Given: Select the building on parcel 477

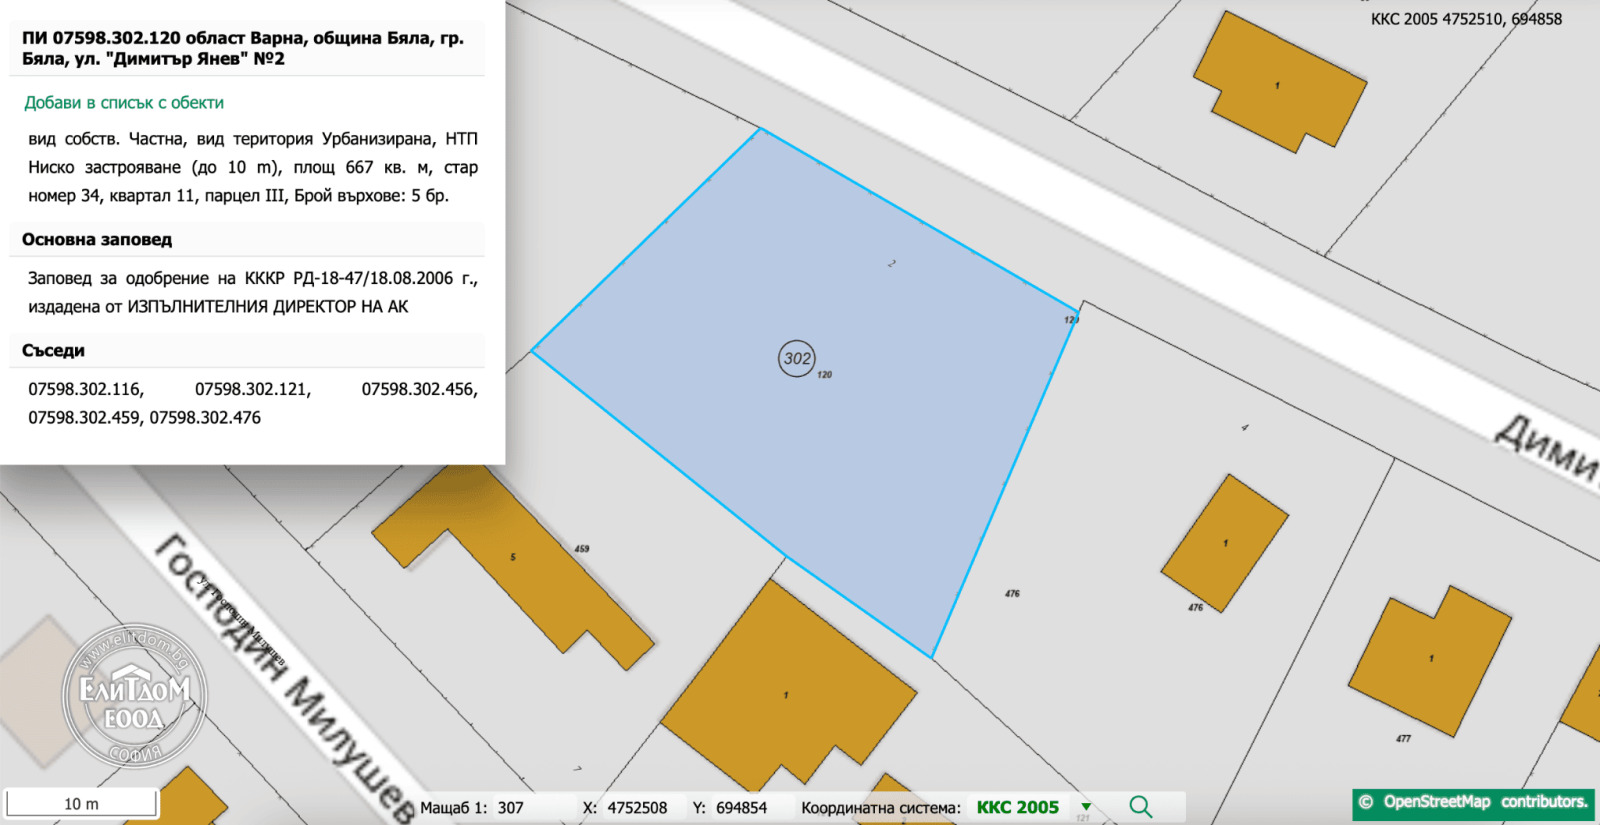Looking at the screenshot, I should tap(1429, 662).
